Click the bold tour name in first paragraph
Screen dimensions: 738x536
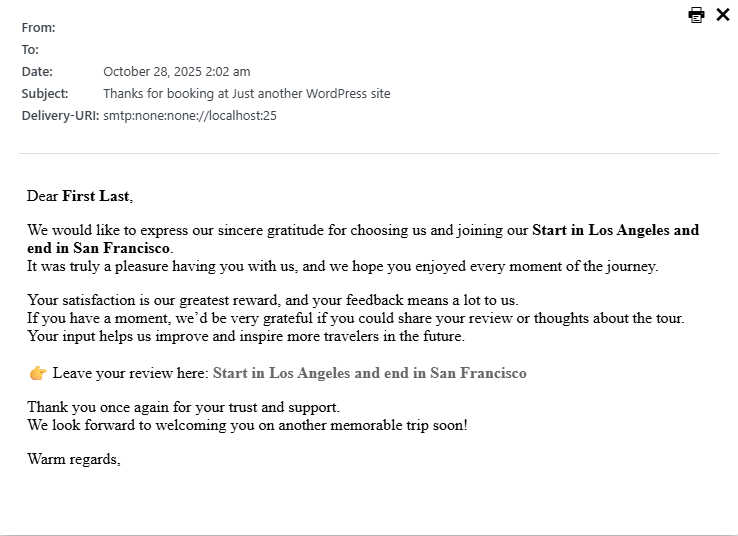615,230
